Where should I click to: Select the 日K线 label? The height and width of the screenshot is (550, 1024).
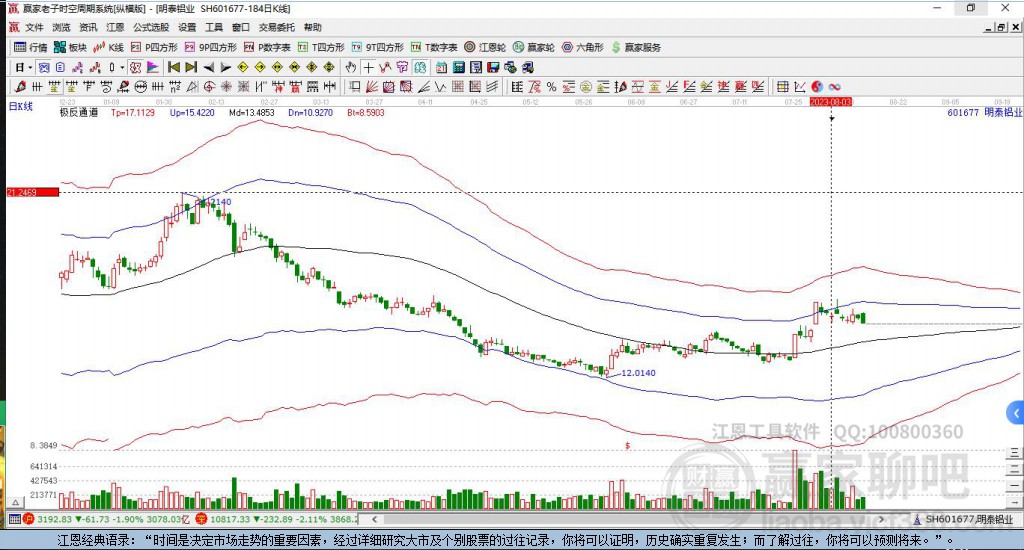click(x=20, y=106)
